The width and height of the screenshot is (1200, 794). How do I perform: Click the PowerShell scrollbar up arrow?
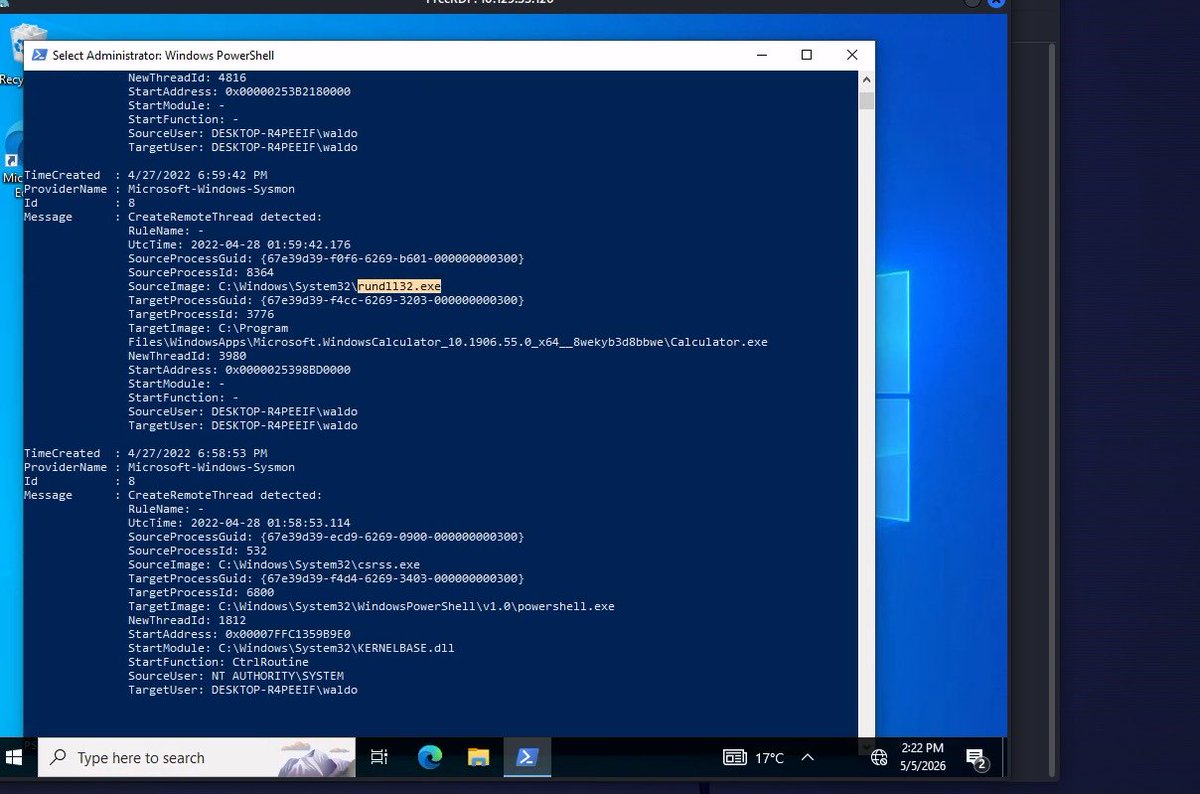[866, 79]
